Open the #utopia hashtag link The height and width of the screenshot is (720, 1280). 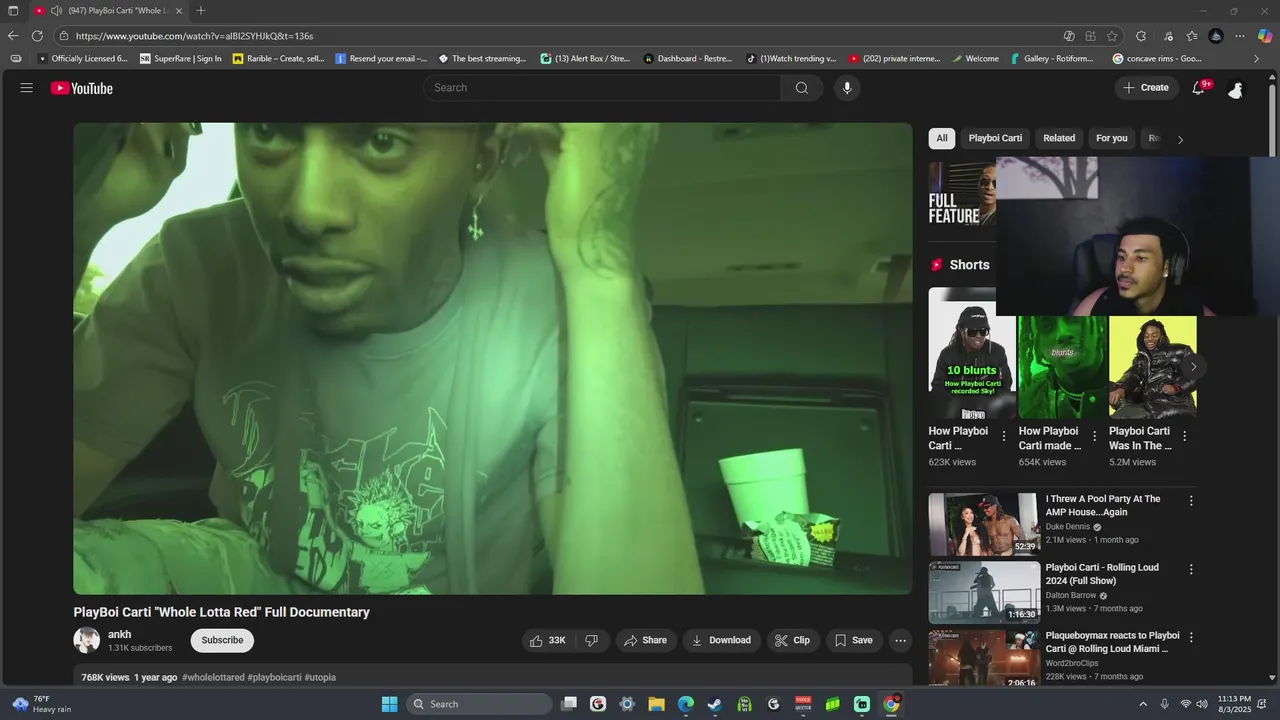(320, 677)
